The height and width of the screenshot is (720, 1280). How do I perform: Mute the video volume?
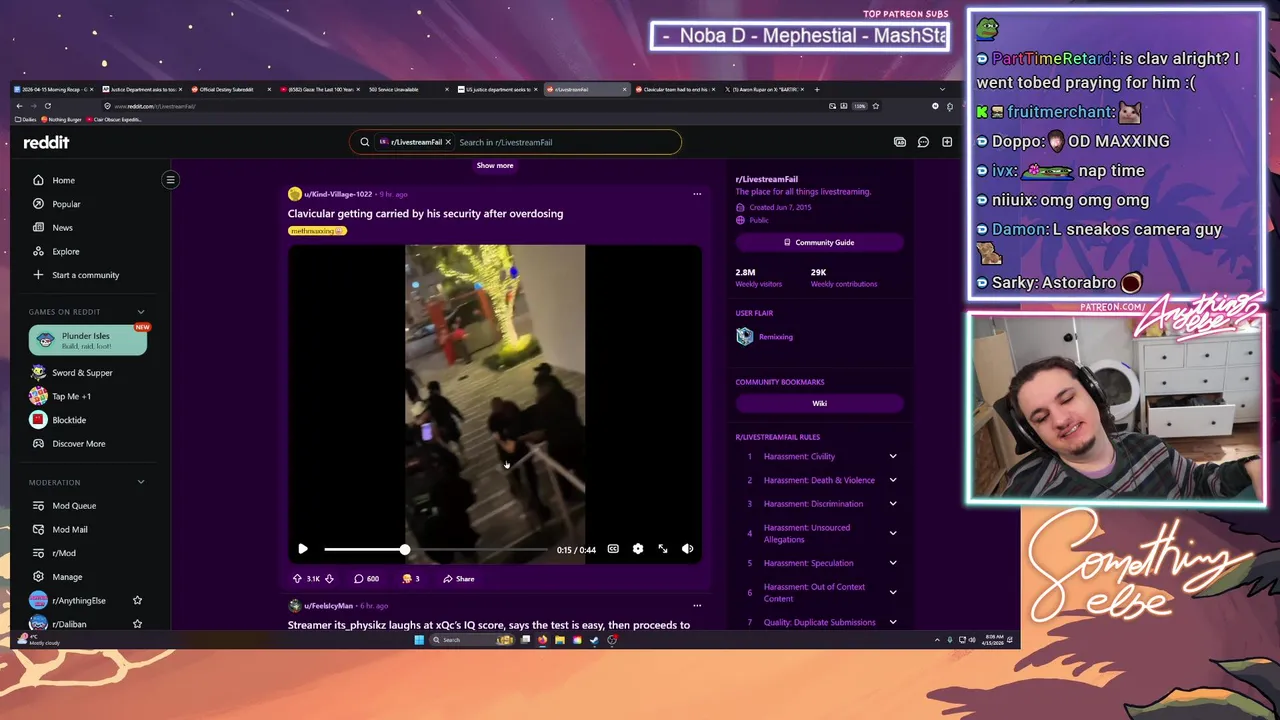687,549
